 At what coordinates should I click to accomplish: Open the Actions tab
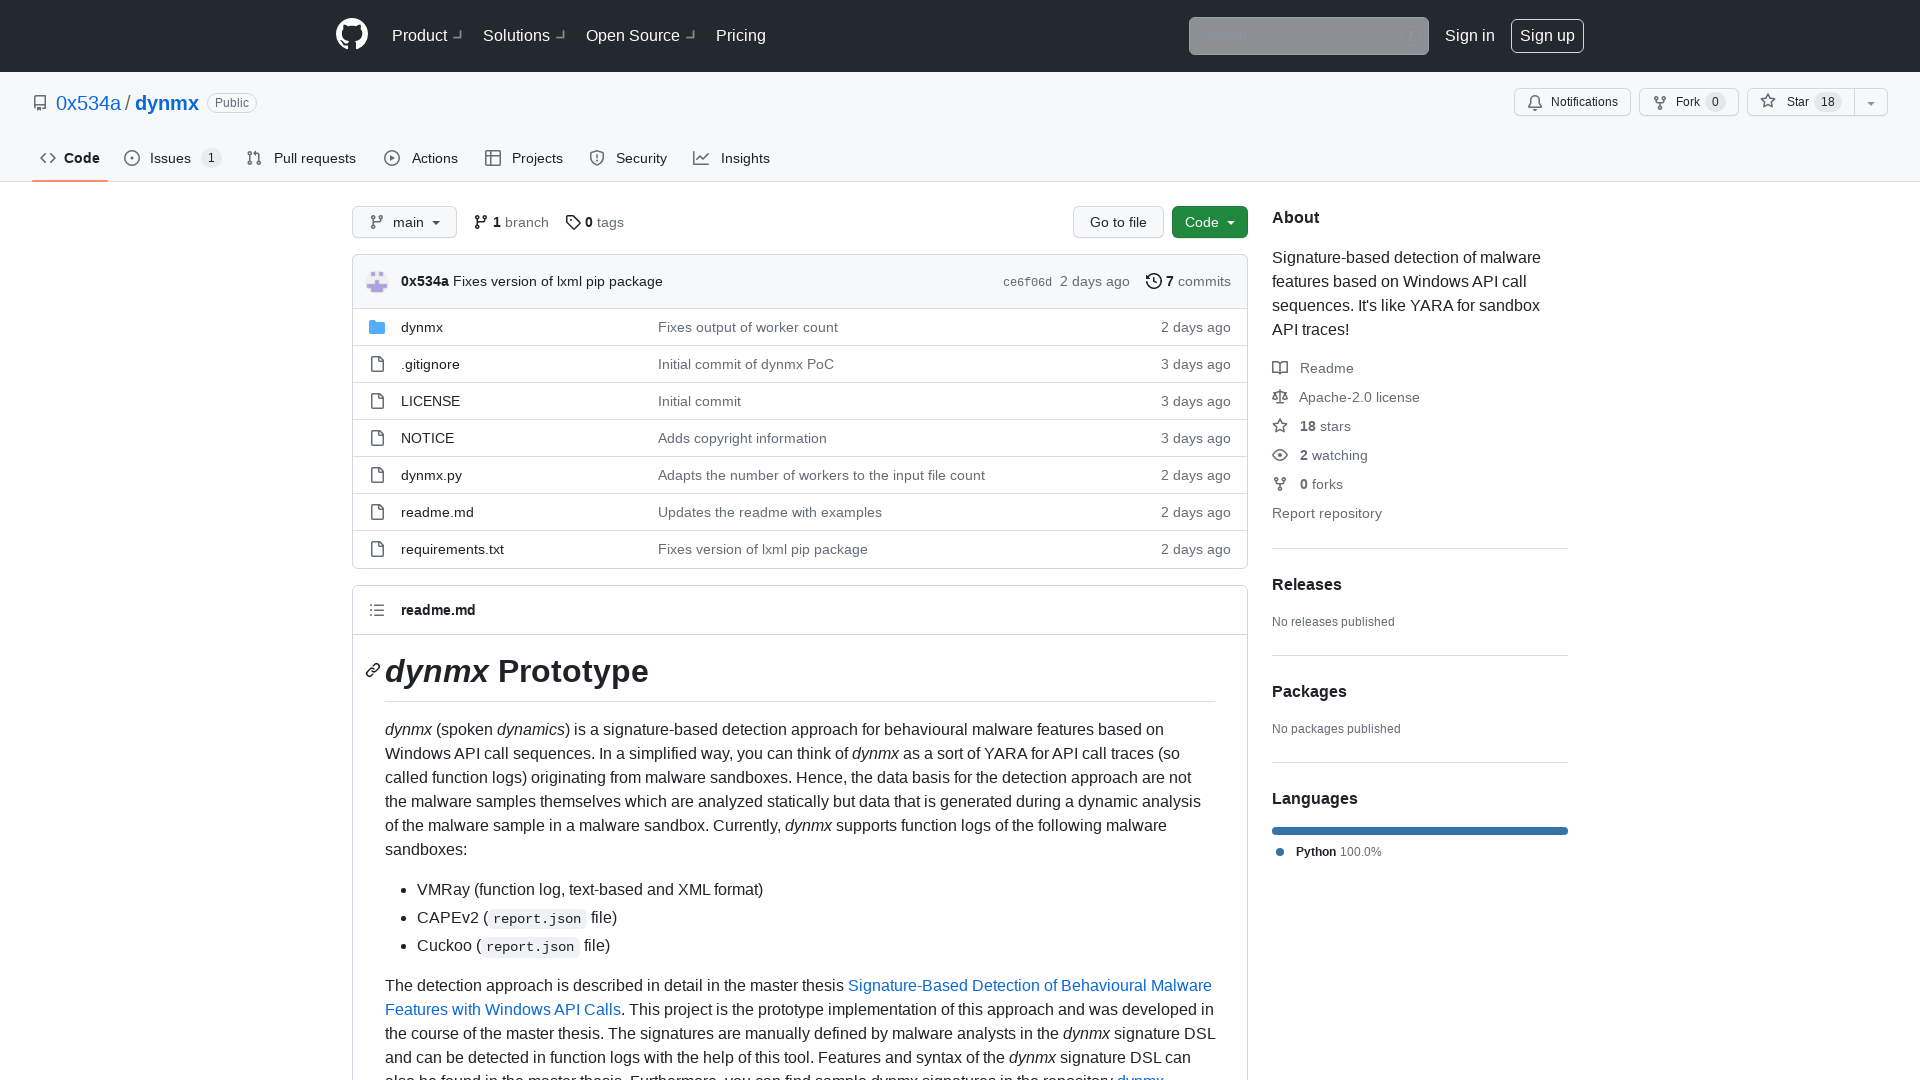point(421,158)
